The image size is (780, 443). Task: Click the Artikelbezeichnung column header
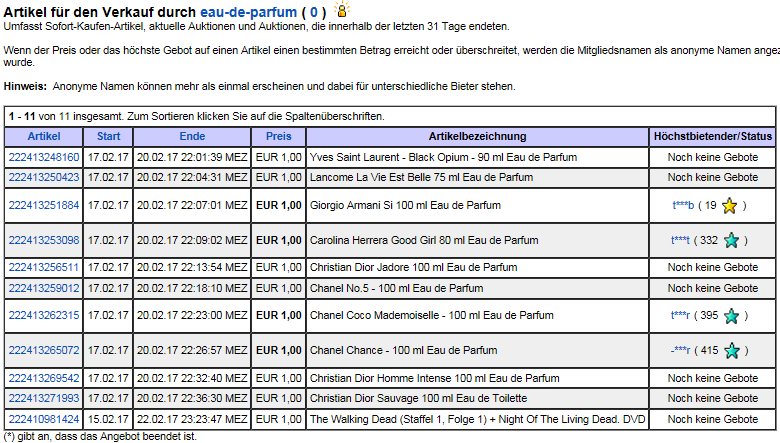coord(478,136)
